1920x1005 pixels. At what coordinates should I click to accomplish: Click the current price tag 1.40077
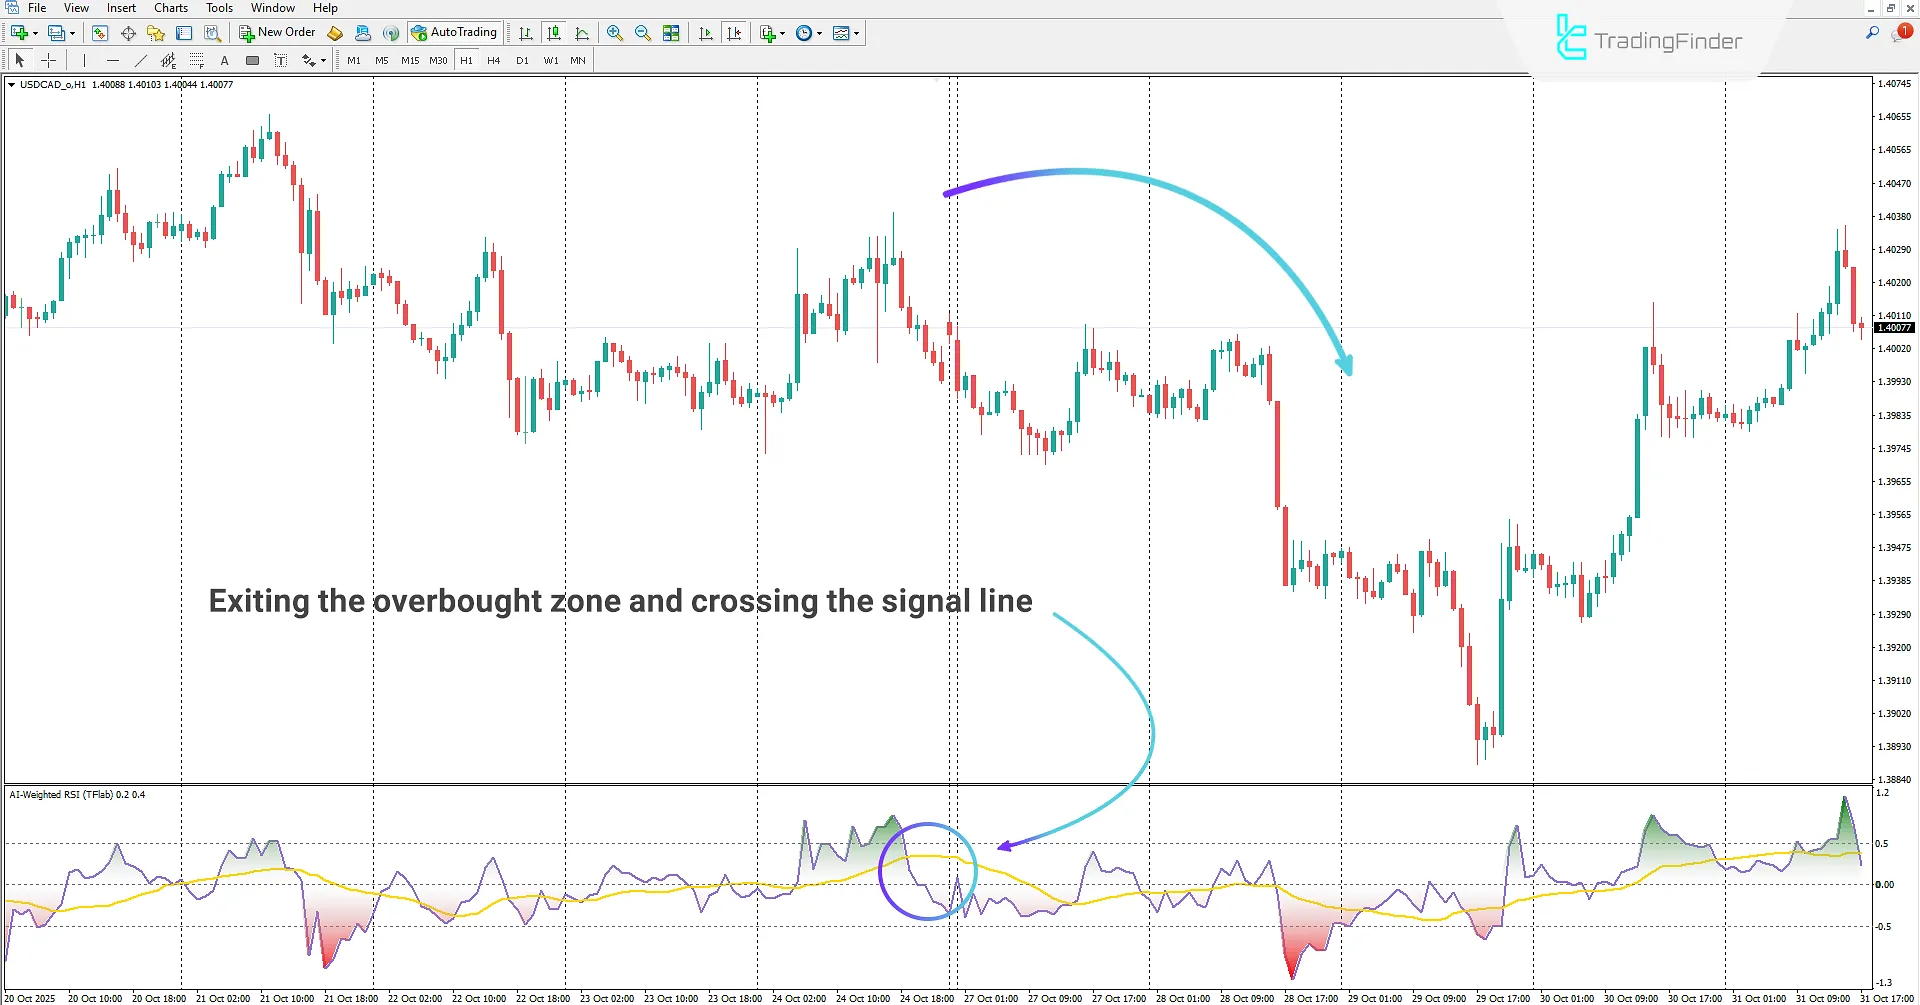click(1895, 327)
